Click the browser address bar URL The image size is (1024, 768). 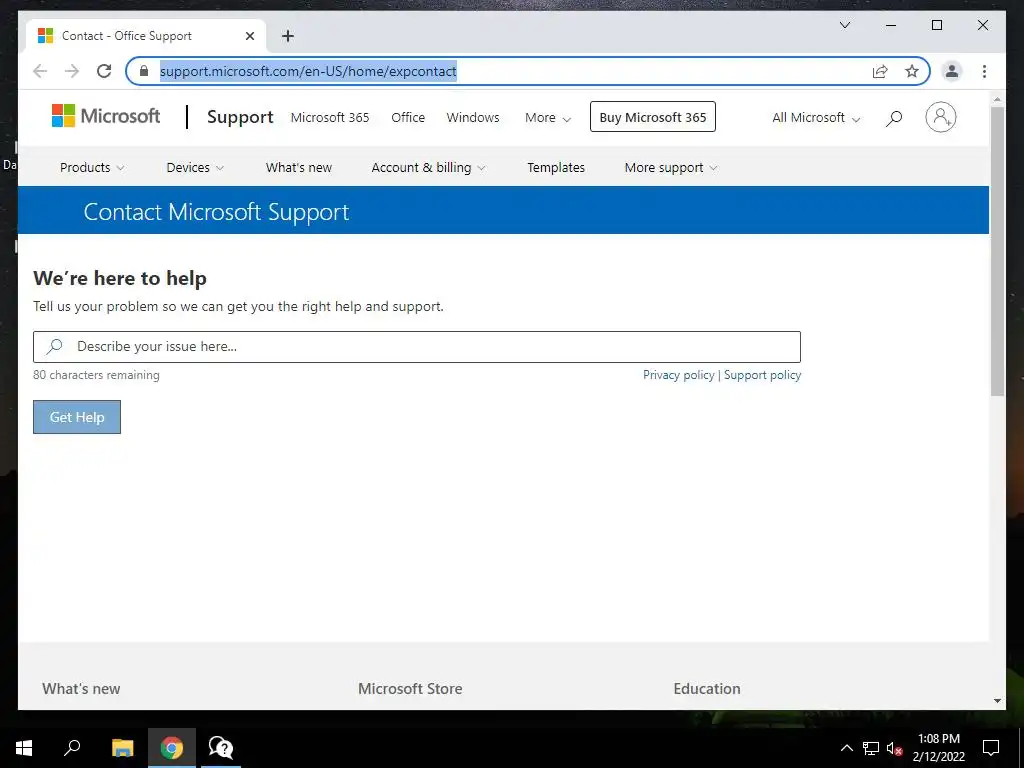[308, 71]
